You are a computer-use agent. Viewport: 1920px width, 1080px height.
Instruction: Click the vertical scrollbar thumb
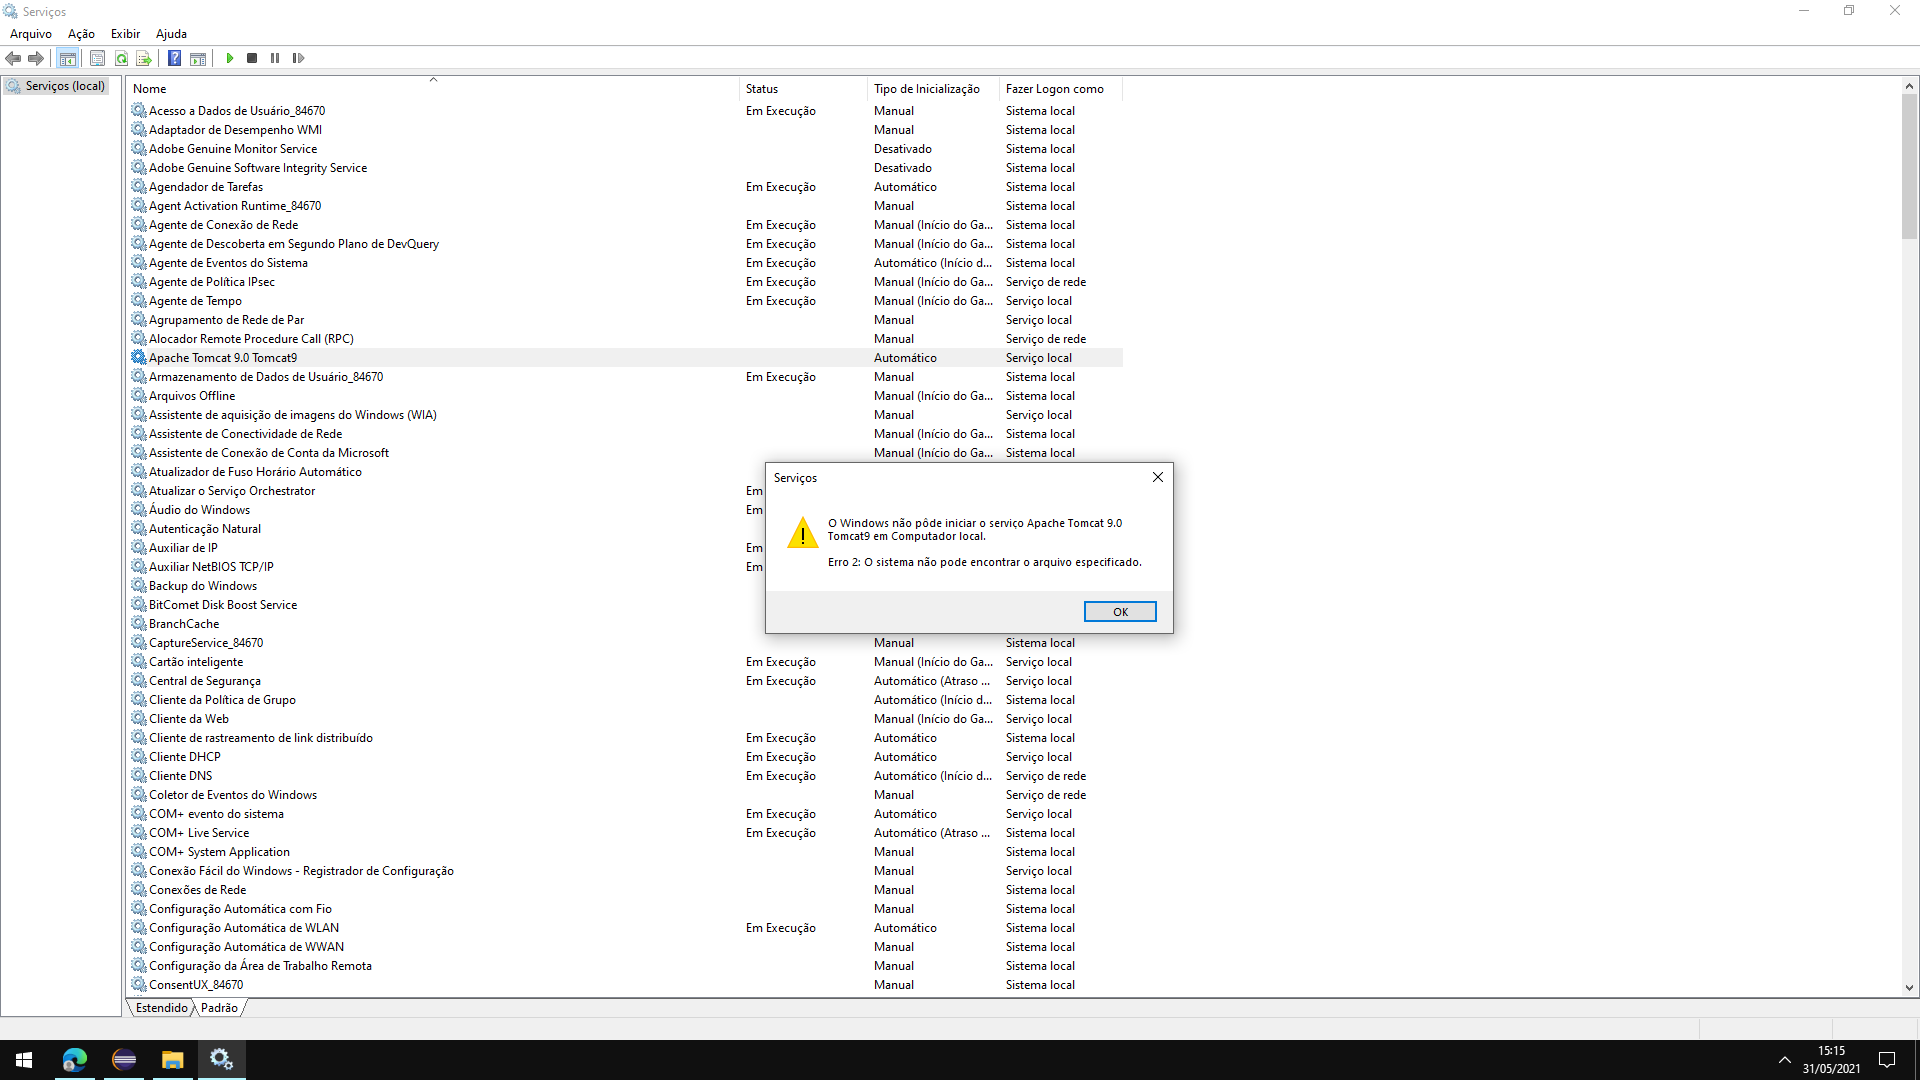click(x=1909, y=167)
